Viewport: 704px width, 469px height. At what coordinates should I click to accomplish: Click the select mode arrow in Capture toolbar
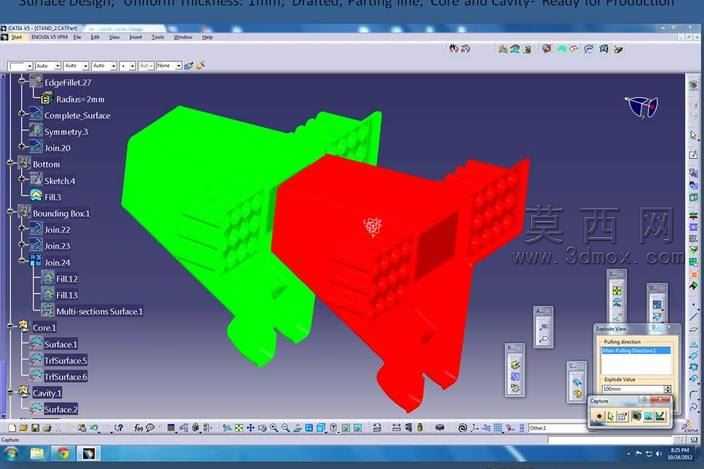610,416
